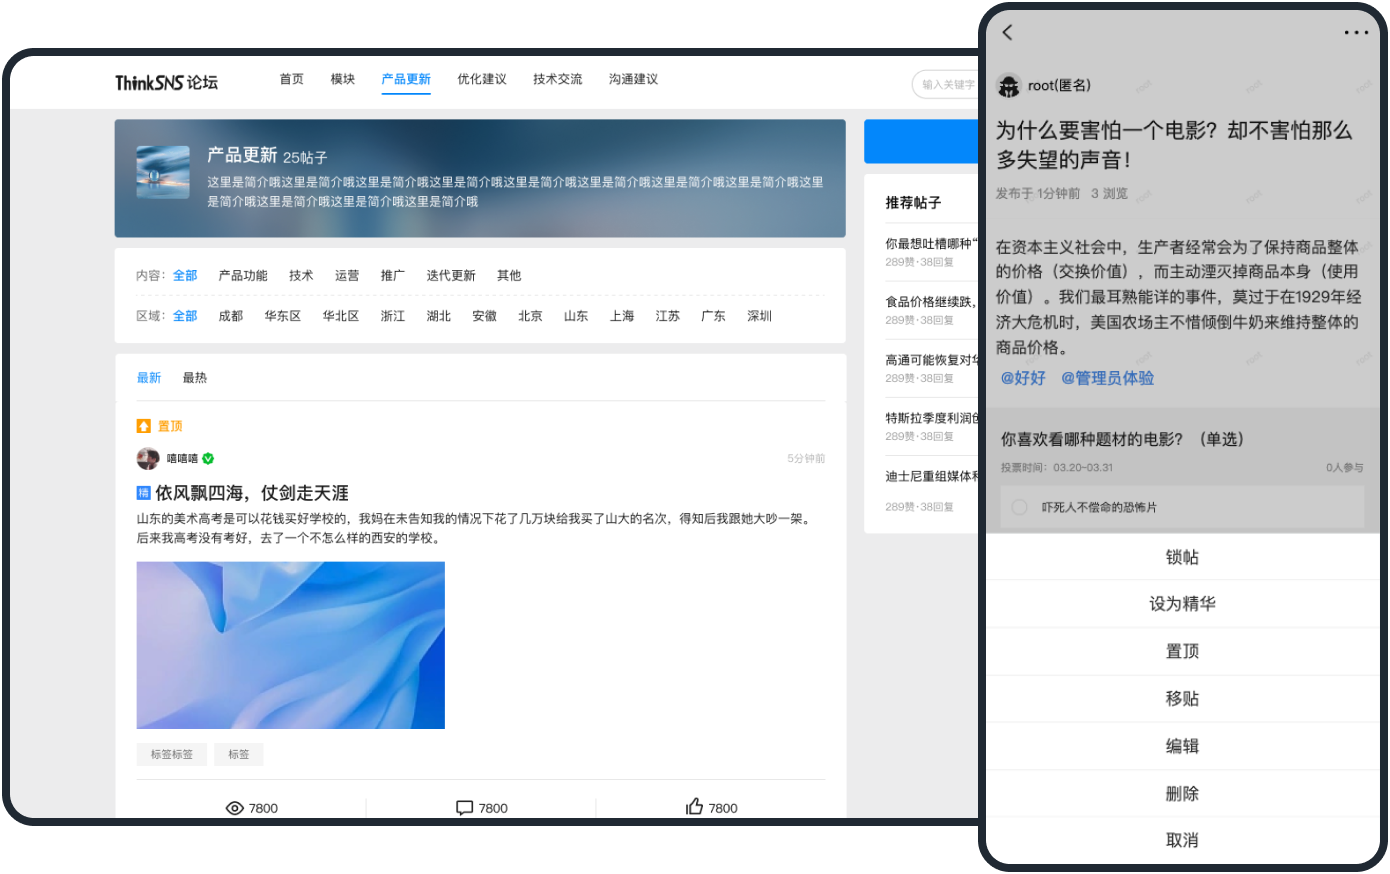Filter content by 运营
1390x874 pixels.
[347, 276]
